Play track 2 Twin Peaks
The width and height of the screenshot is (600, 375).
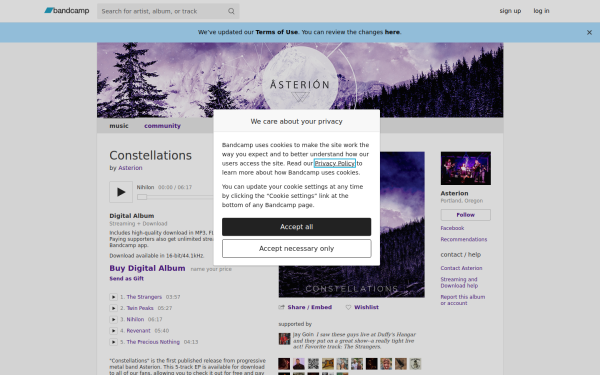tap(113, 308)
